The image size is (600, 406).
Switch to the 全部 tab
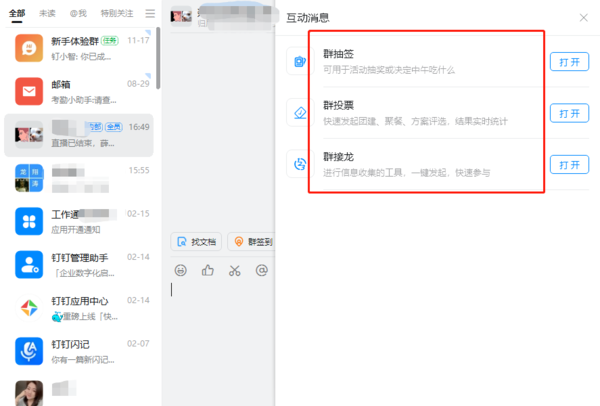pos(17,13)
